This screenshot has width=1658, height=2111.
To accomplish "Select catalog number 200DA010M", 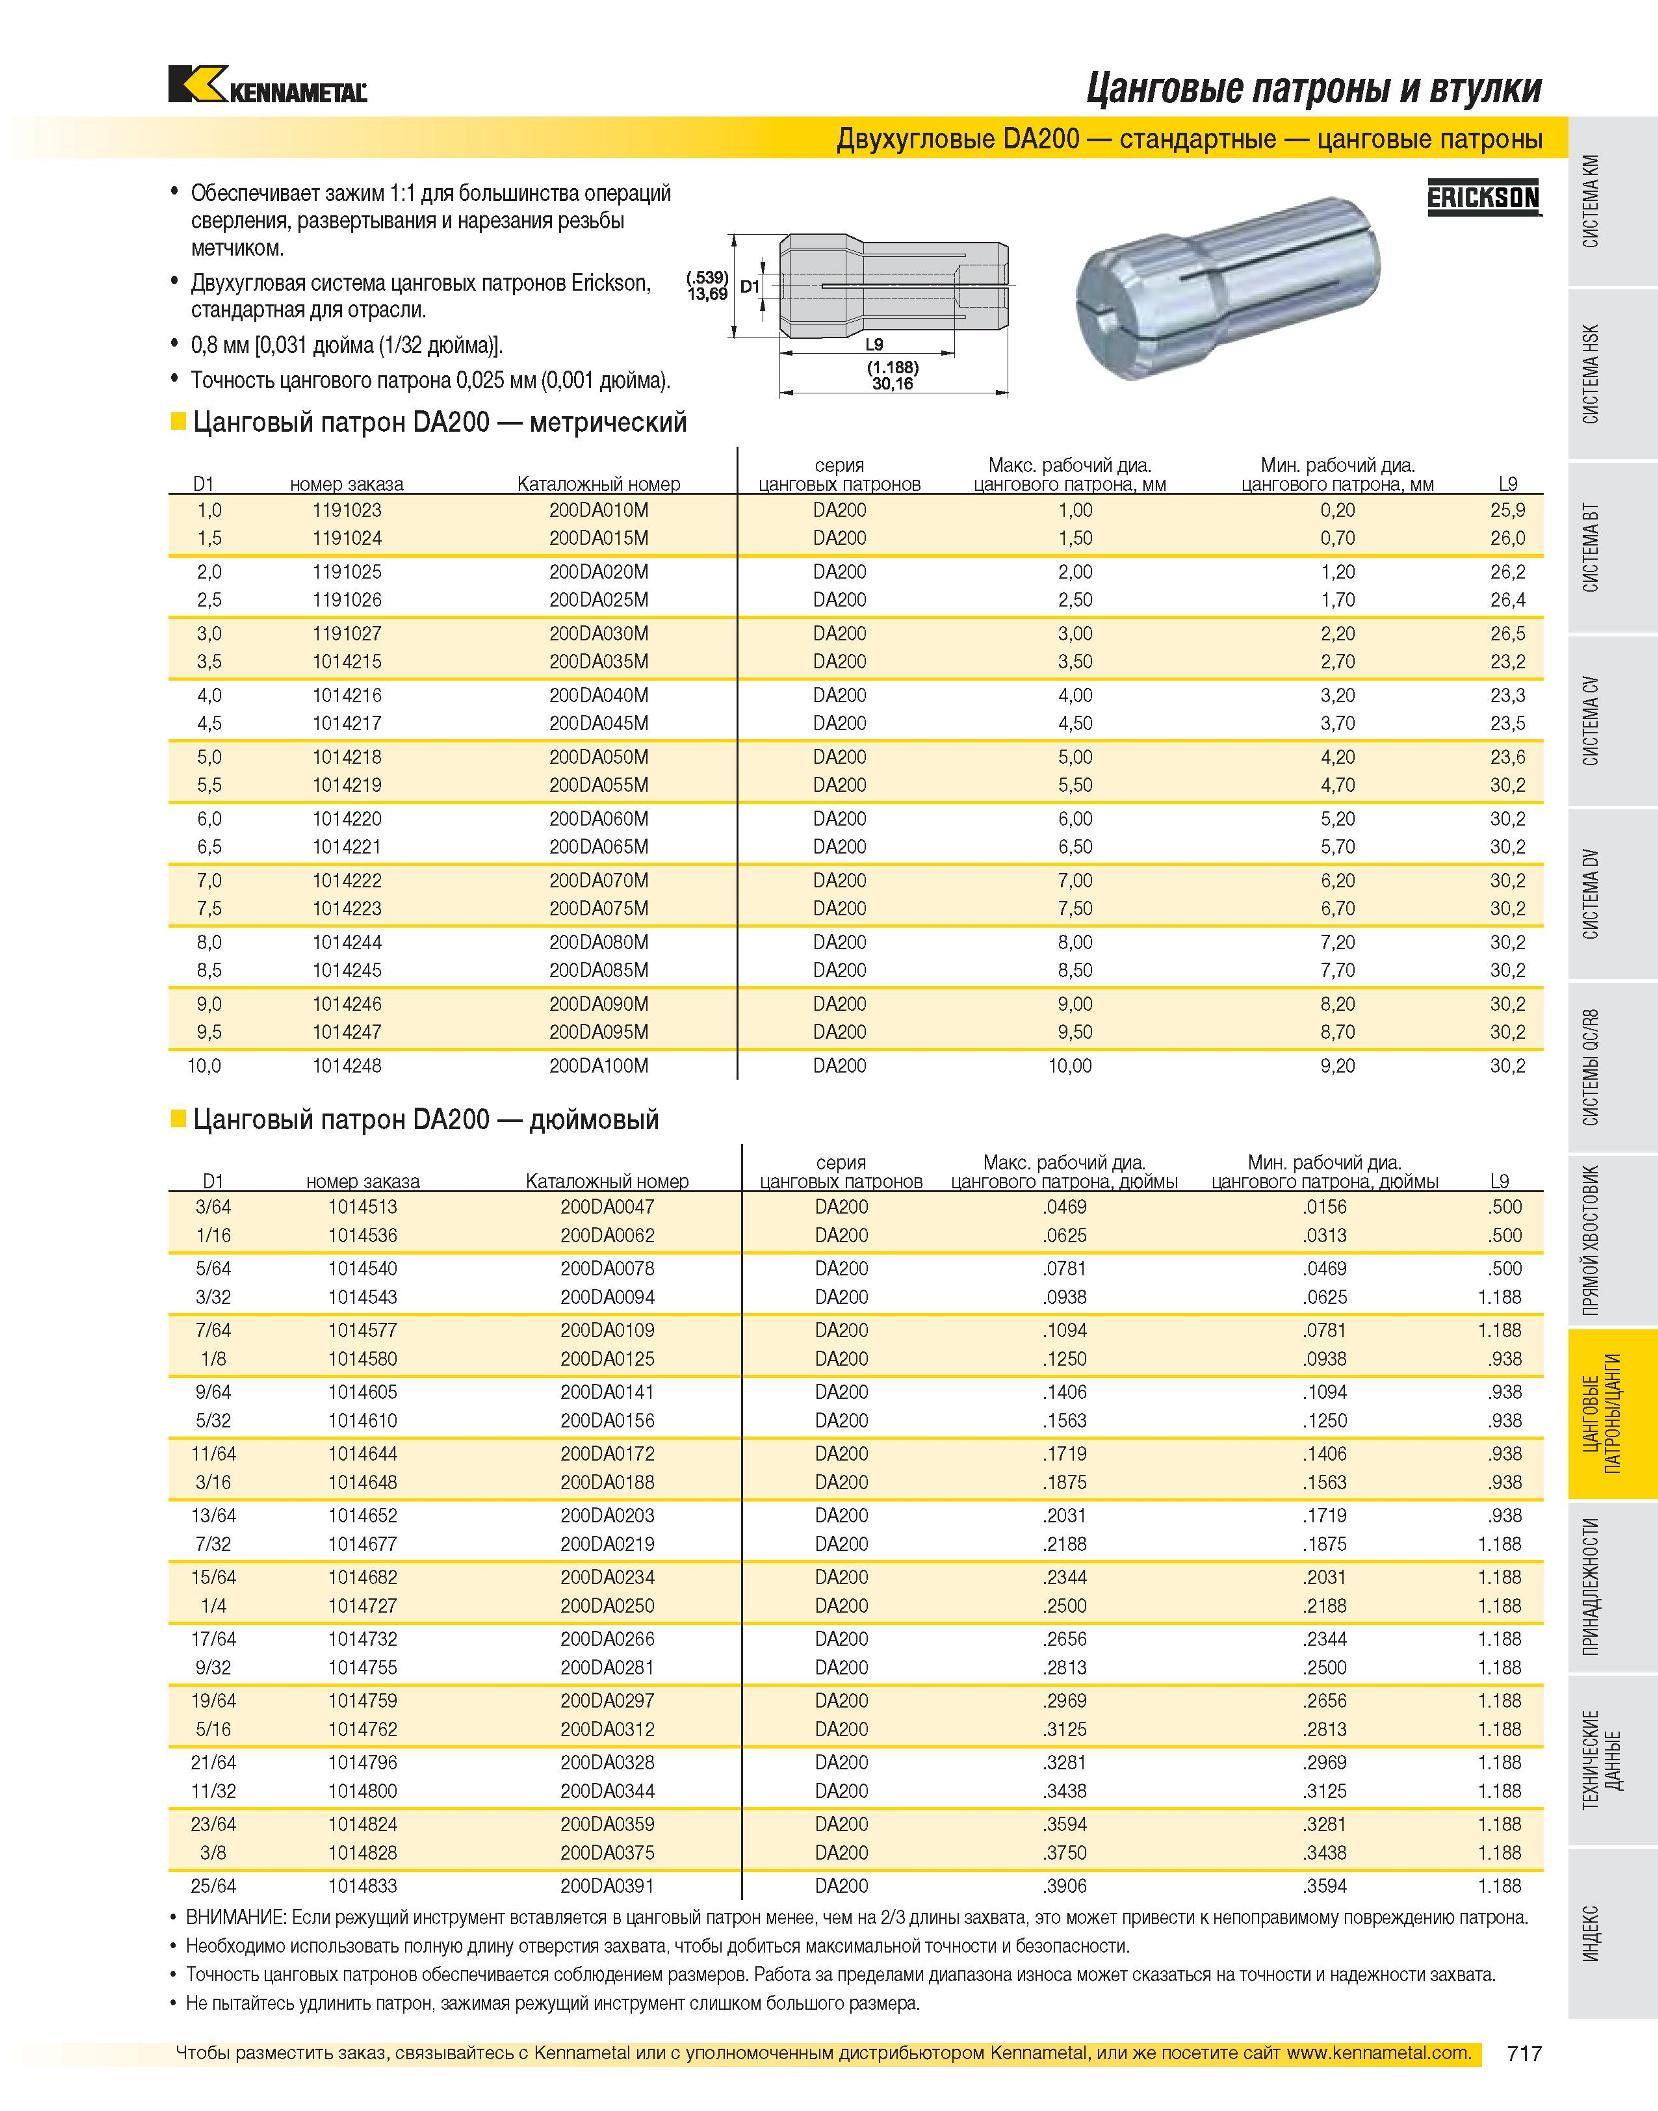I will 598,510.
